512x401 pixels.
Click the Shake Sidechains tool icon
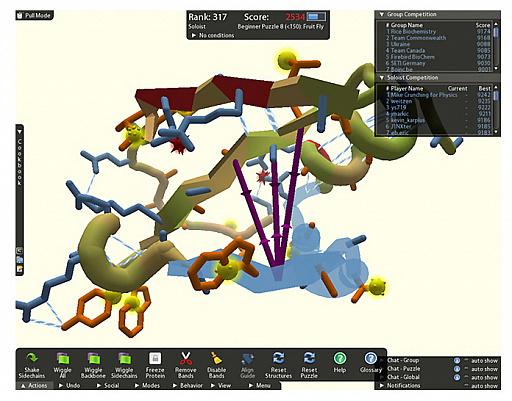coord(32,358)
